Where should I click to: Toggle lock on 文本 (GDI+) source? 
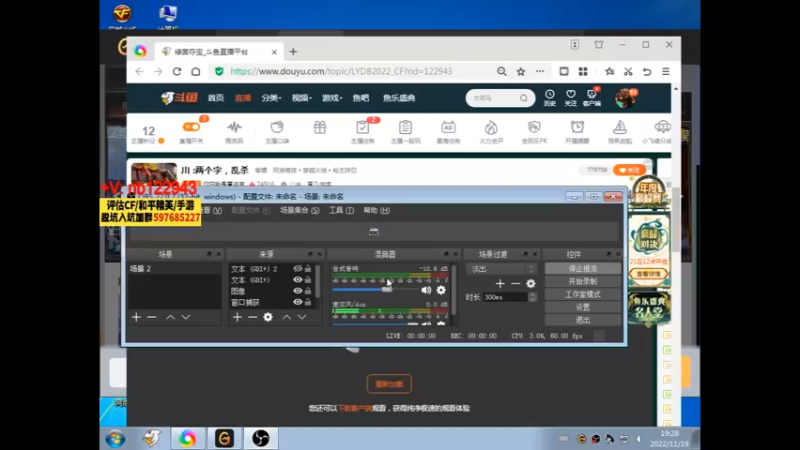[x=308, y=280]
